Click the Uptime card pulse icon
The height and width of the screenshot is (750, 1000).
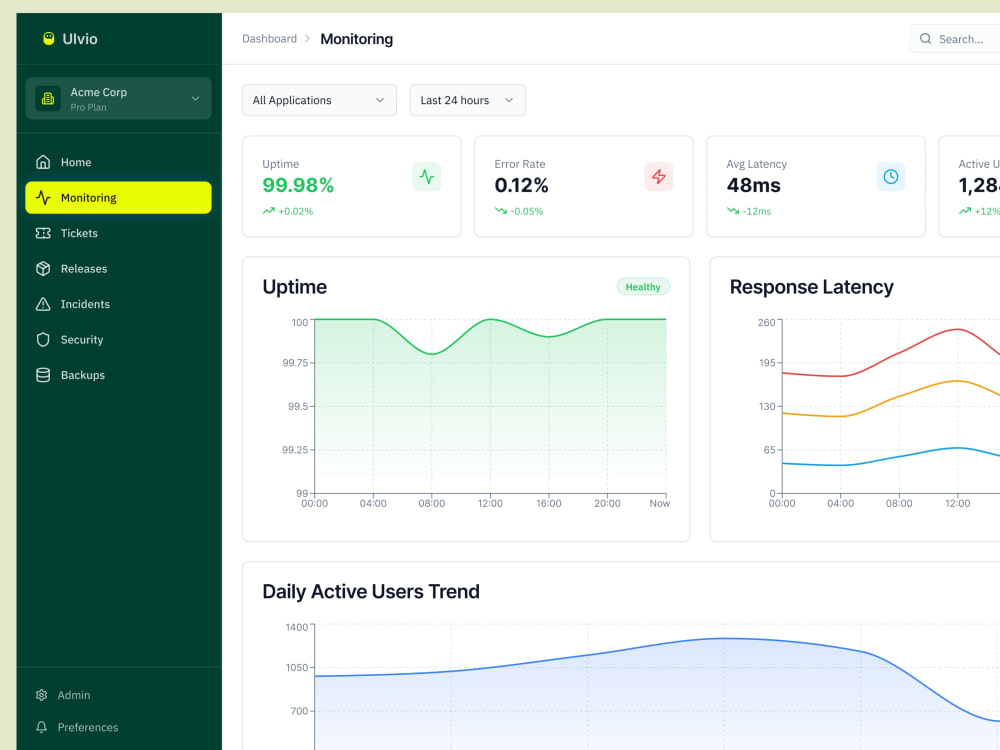click(x=427, y=177)
